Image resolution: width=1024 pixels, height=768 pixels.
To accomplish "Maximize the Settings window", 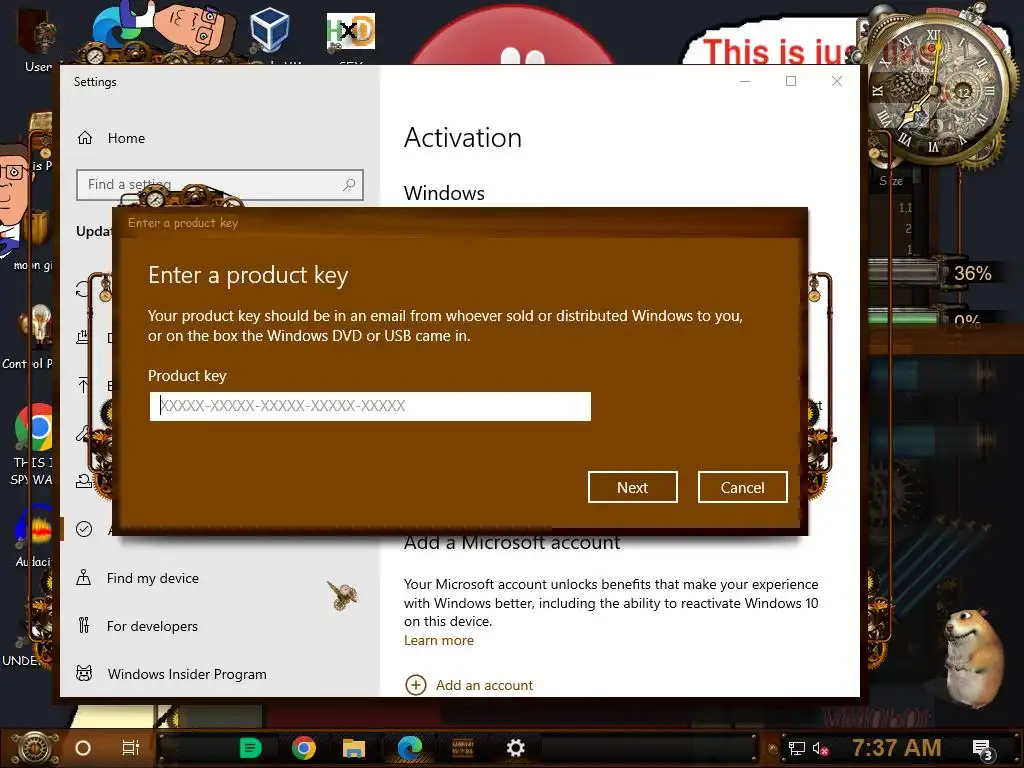I will (791, 81).
